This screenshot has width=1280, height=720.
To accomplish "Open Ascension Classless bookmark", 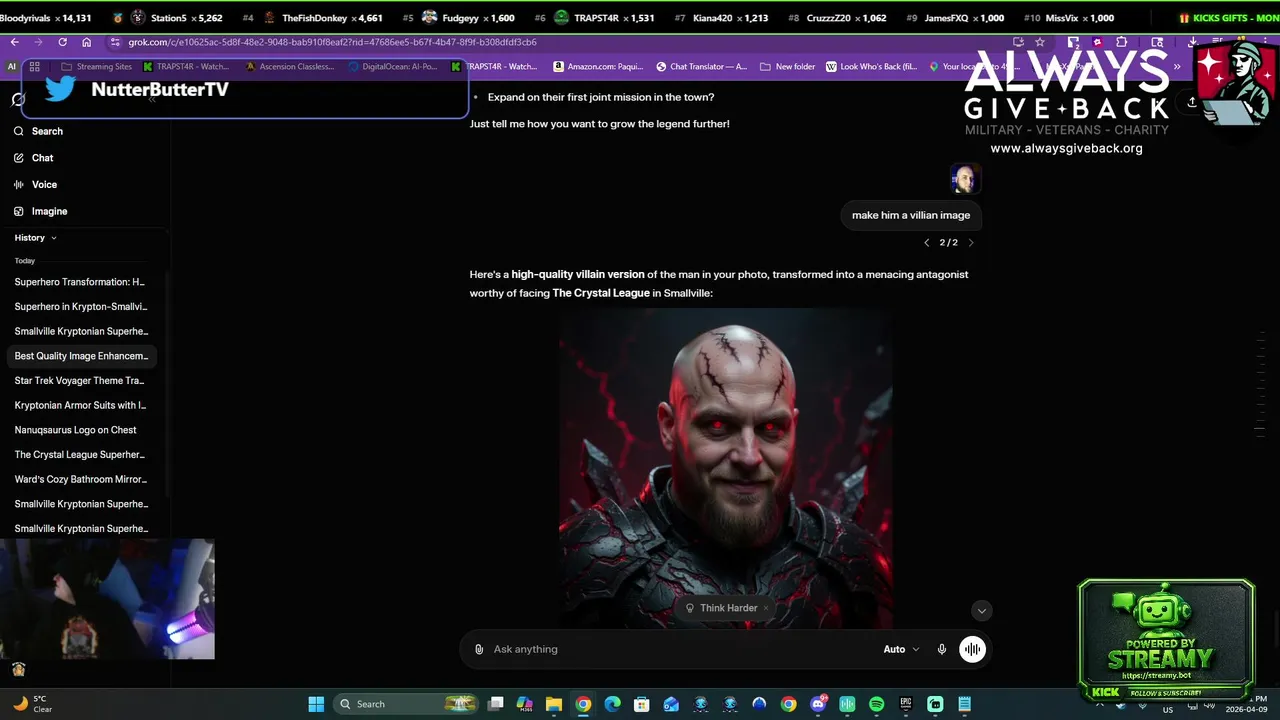I will point(290,67).
